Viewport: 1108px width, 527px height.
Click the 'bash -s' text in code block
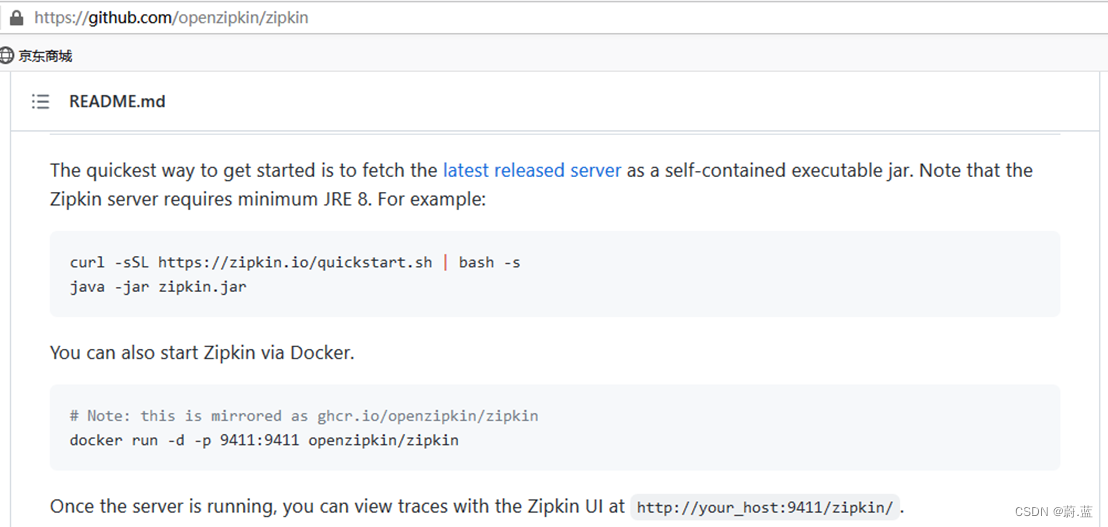click(x=489, y=262)
